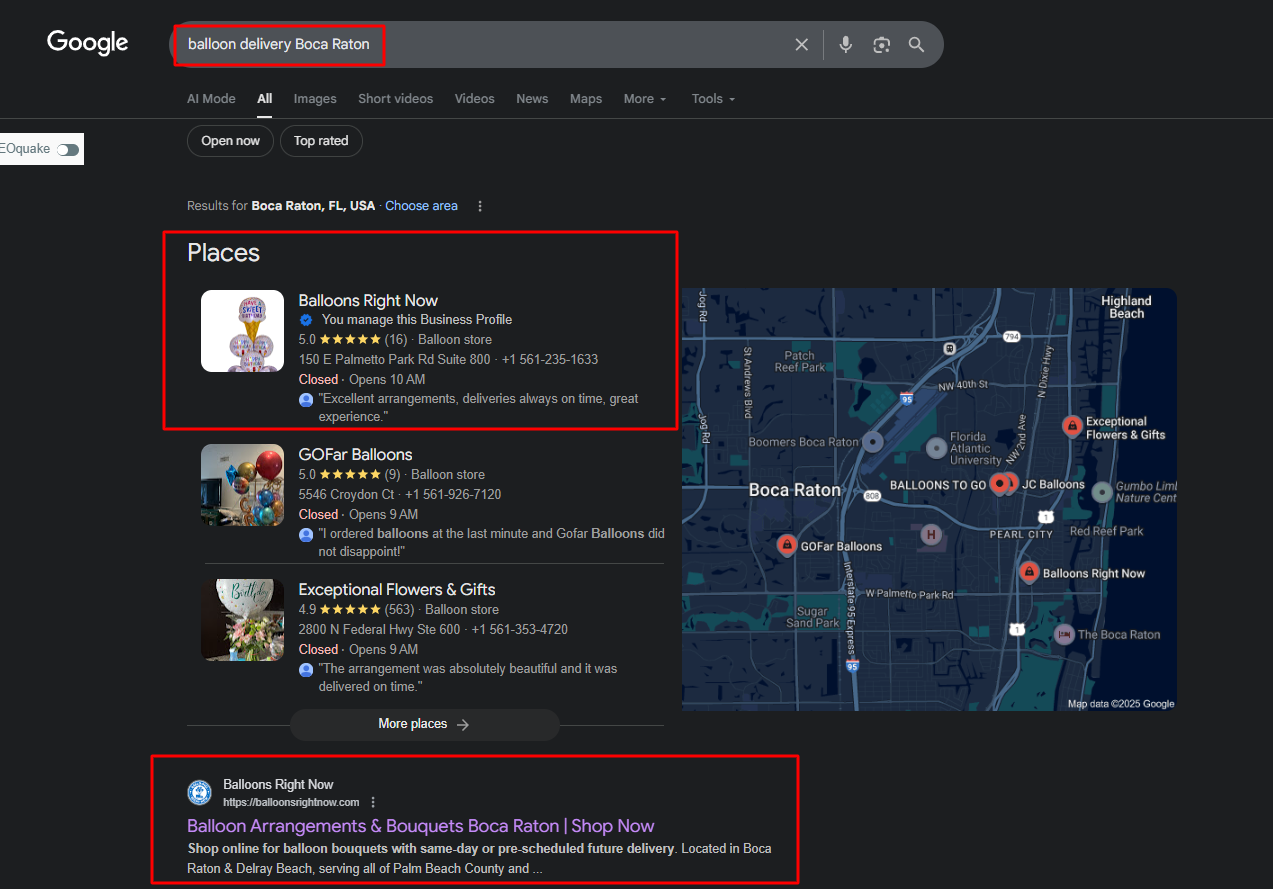Open three-dot menu beside balloonsrightnow.com URL

[x=373, y=802]
